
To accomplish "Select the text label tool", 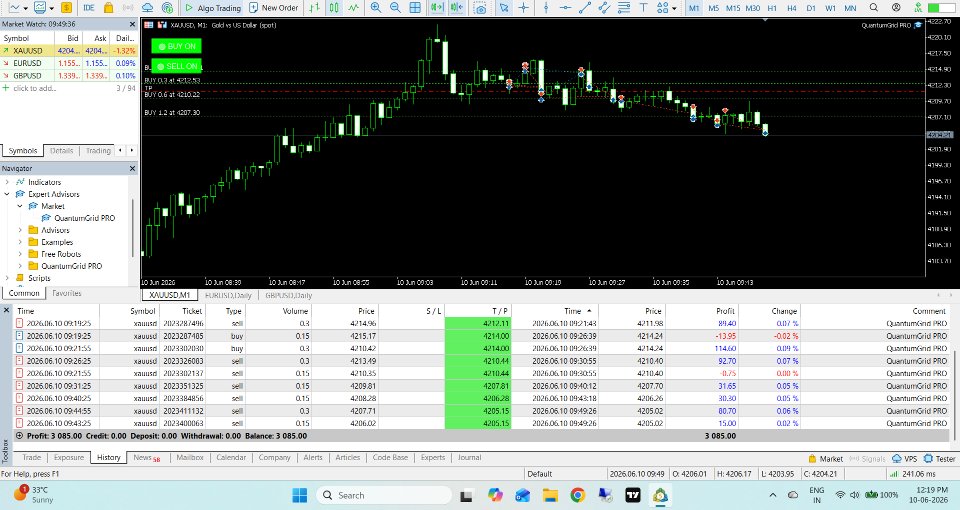I will click(643, 8).
